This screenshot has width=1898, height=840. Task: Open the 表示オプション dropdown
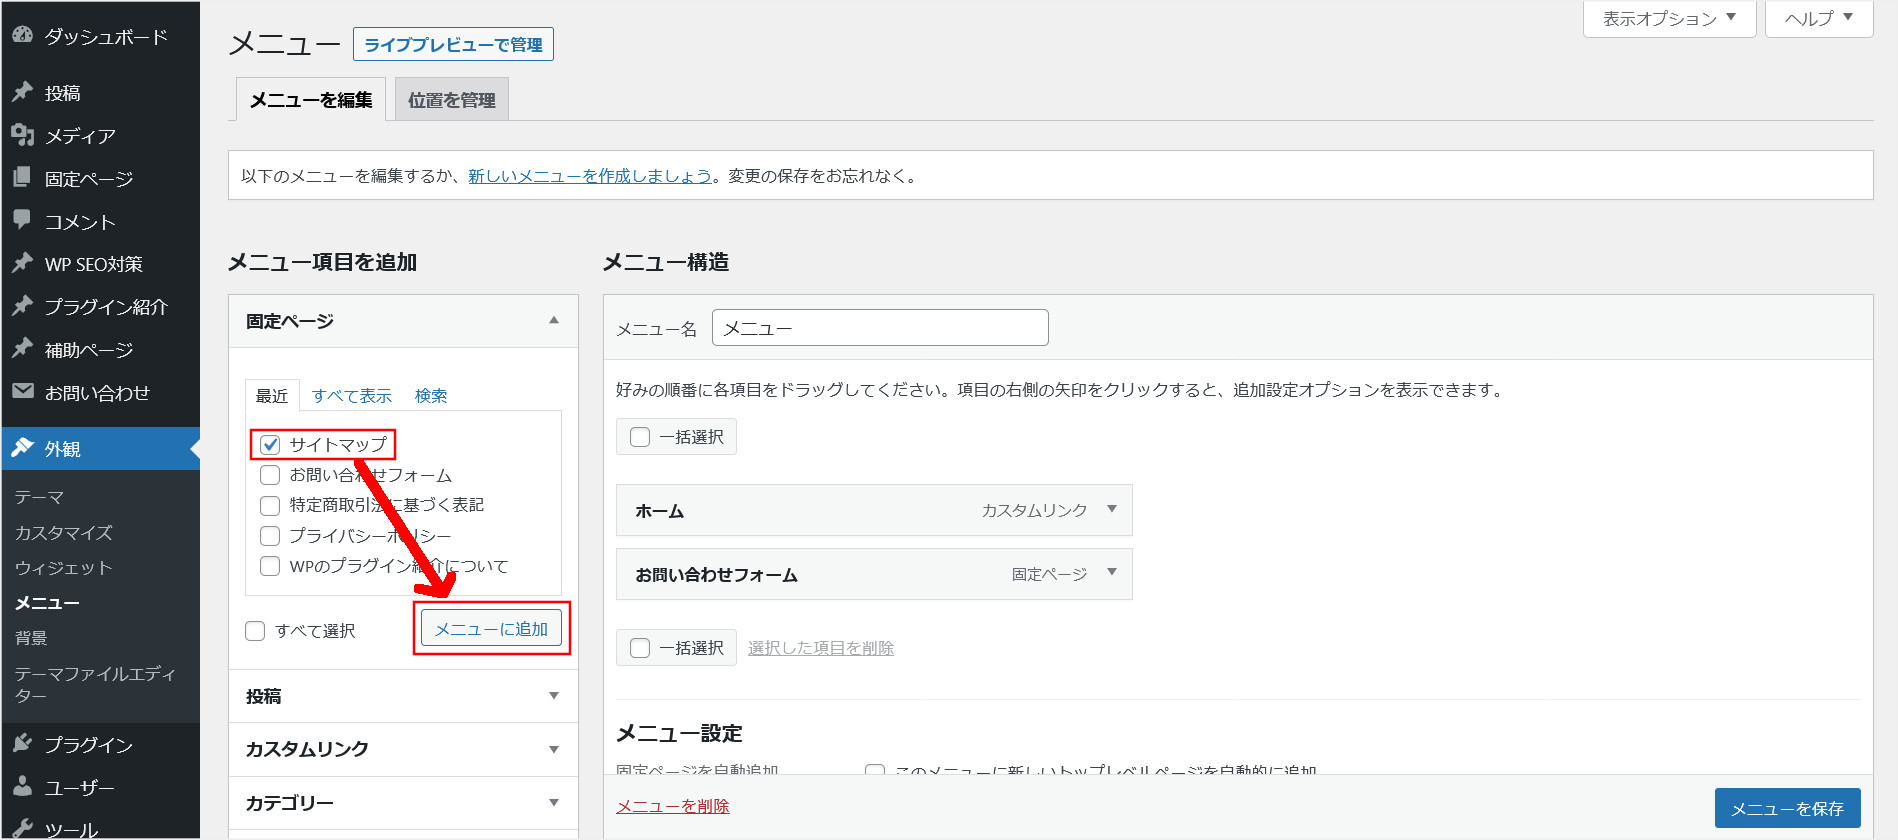[1669, 19]
